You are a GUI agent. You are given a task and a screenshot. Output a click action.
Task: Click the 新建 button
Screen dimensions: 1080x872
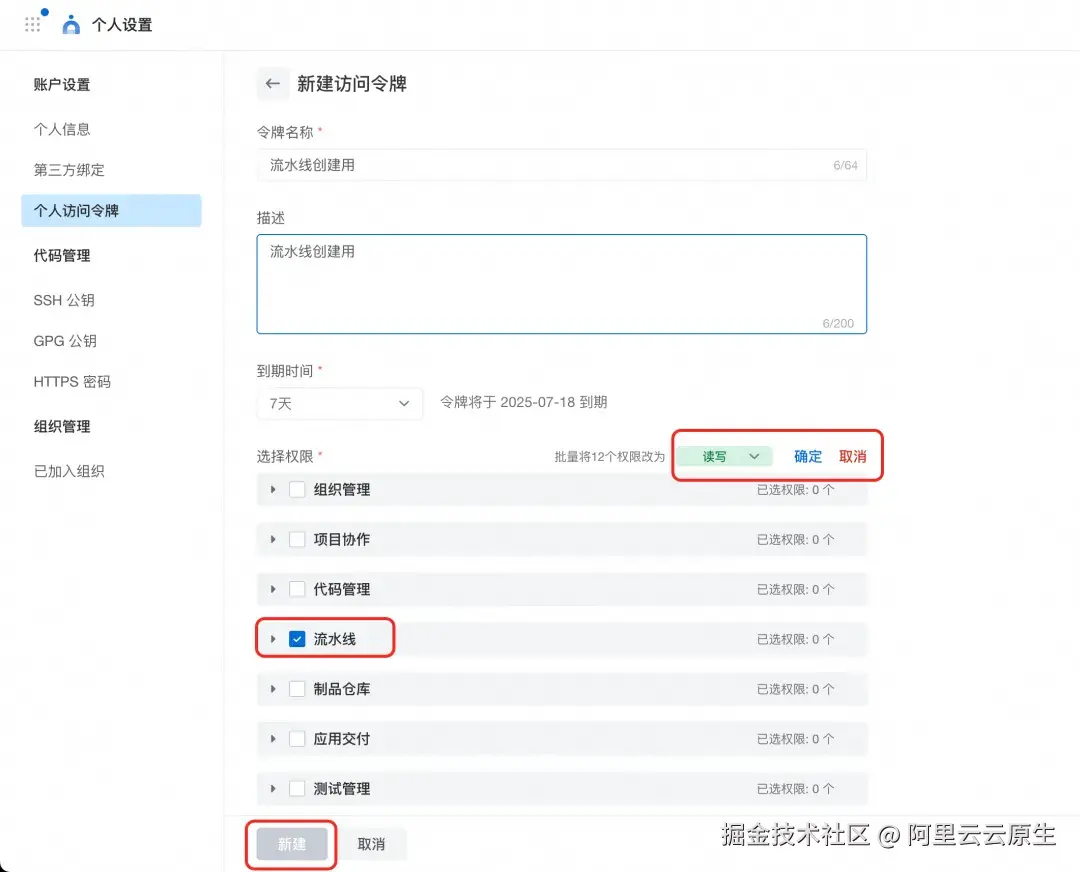[292, 844]
